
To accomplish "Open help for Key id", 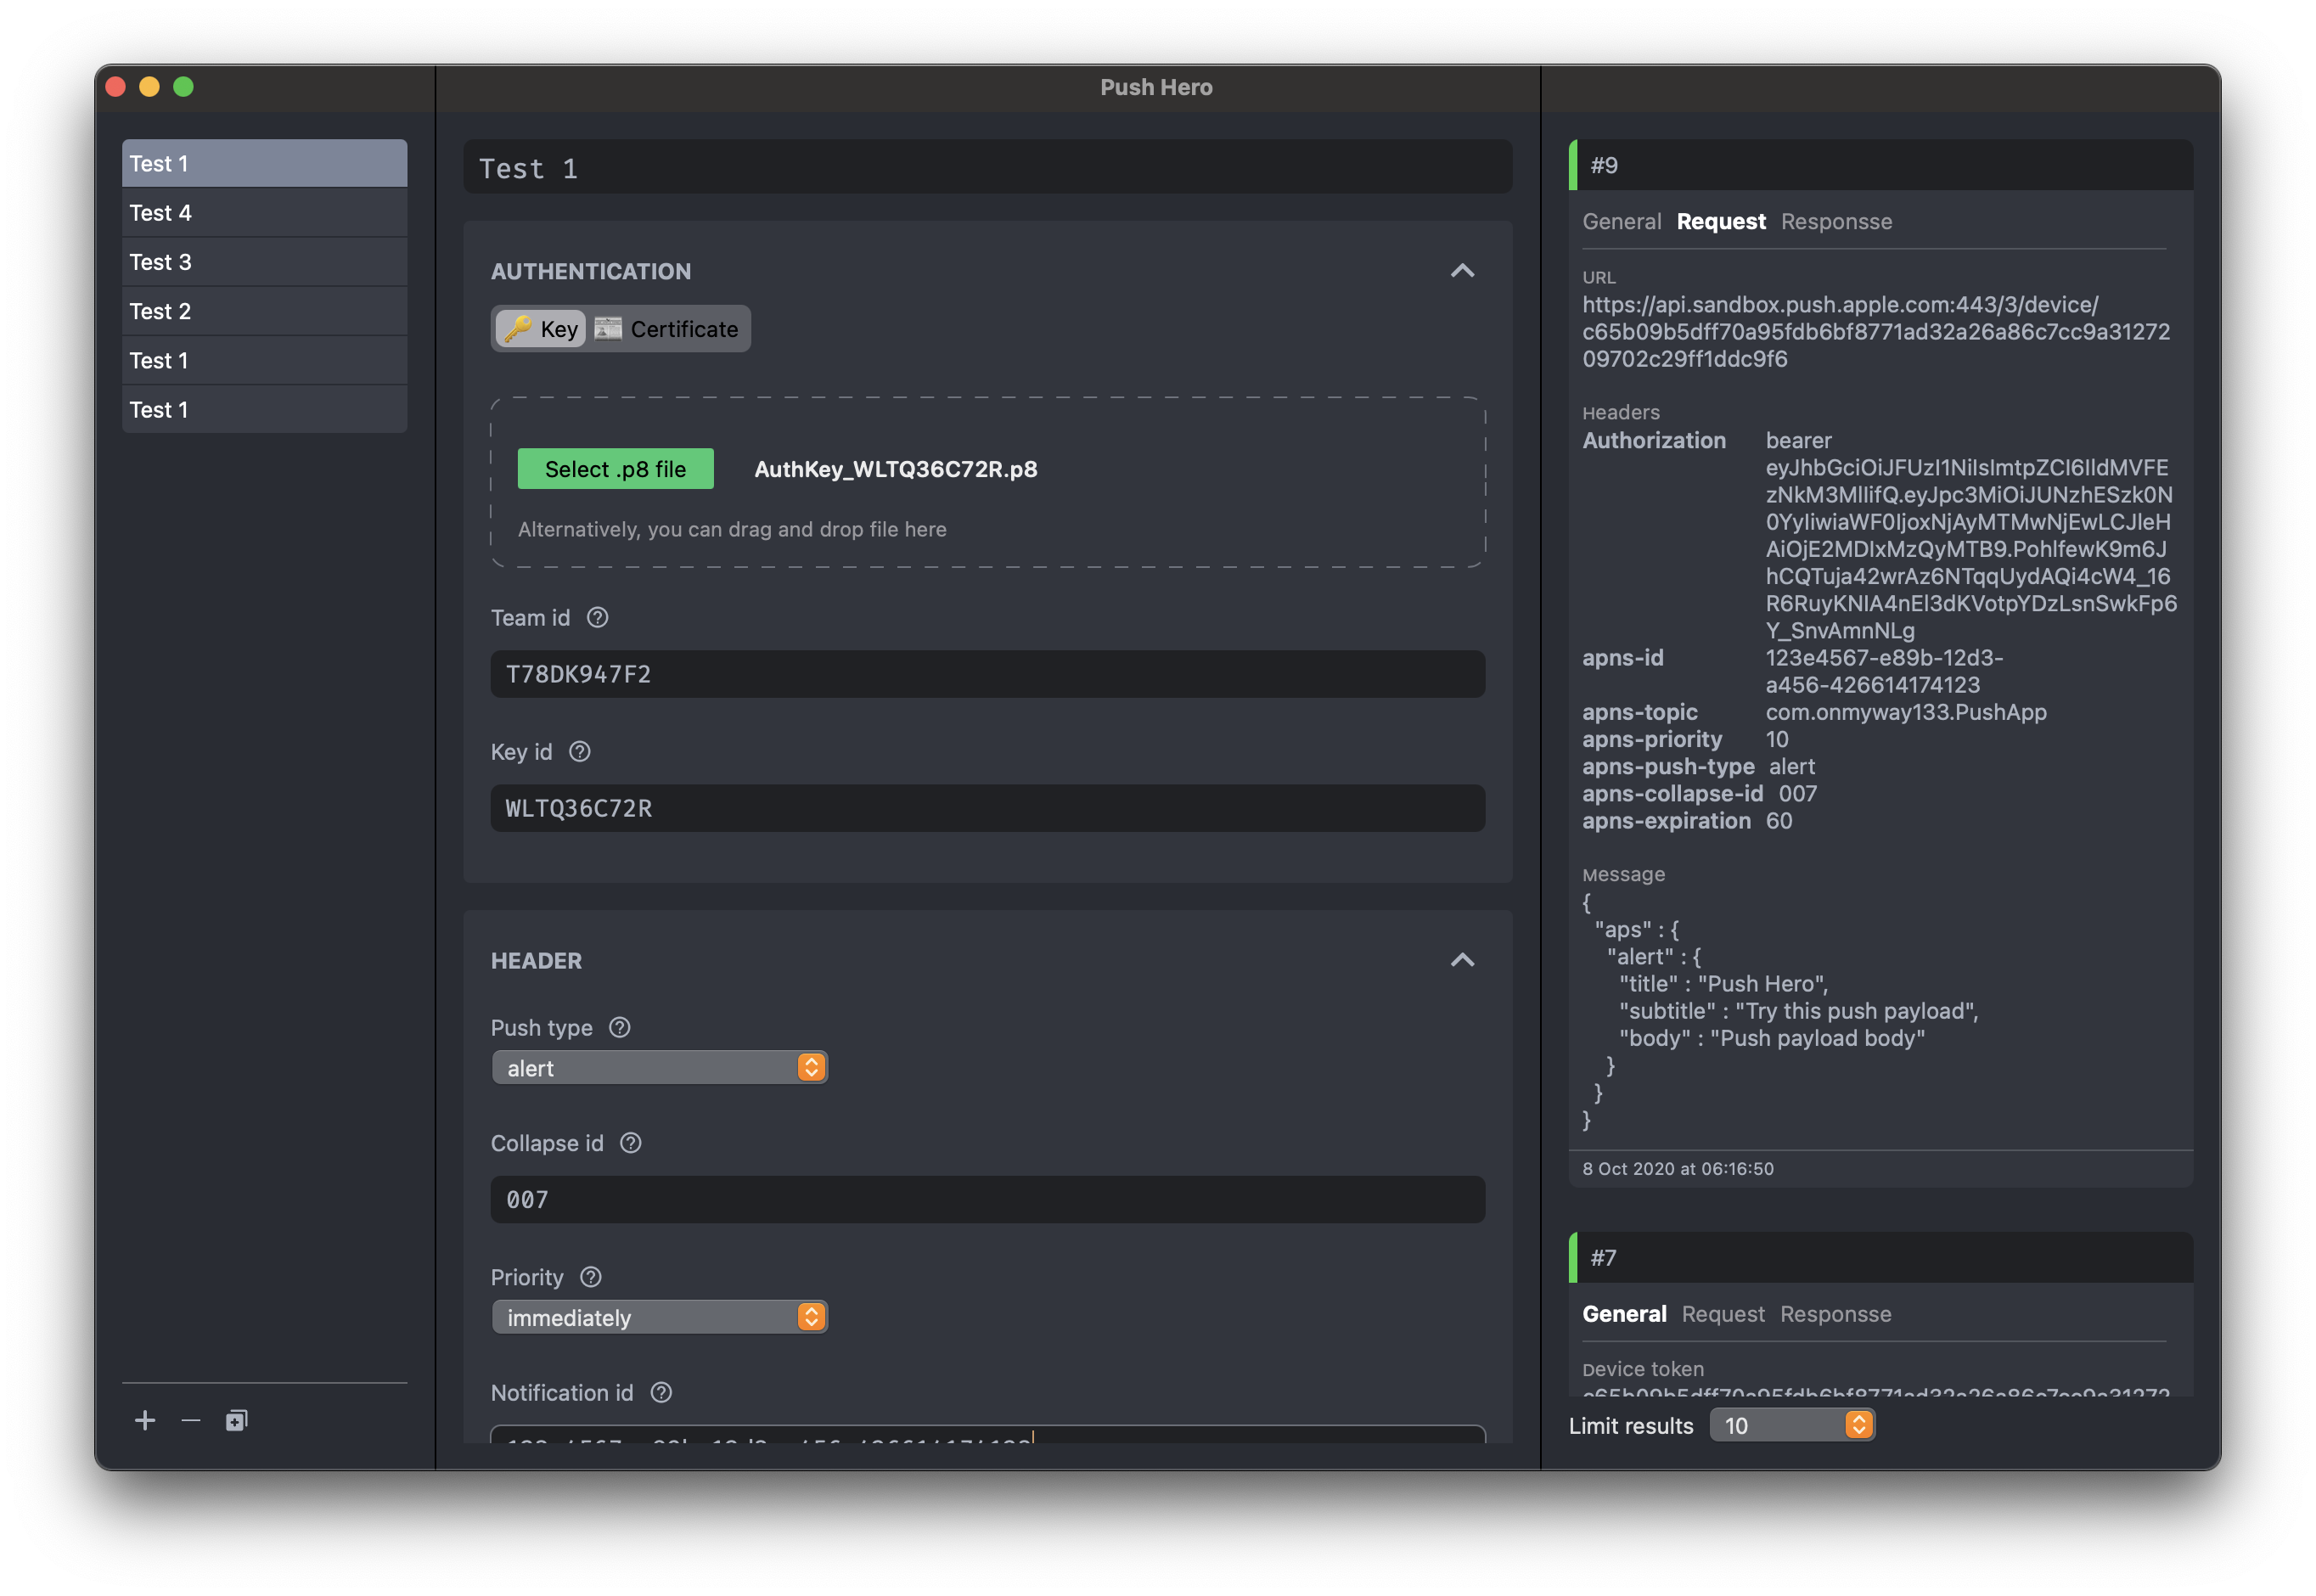I will (580, 752).
